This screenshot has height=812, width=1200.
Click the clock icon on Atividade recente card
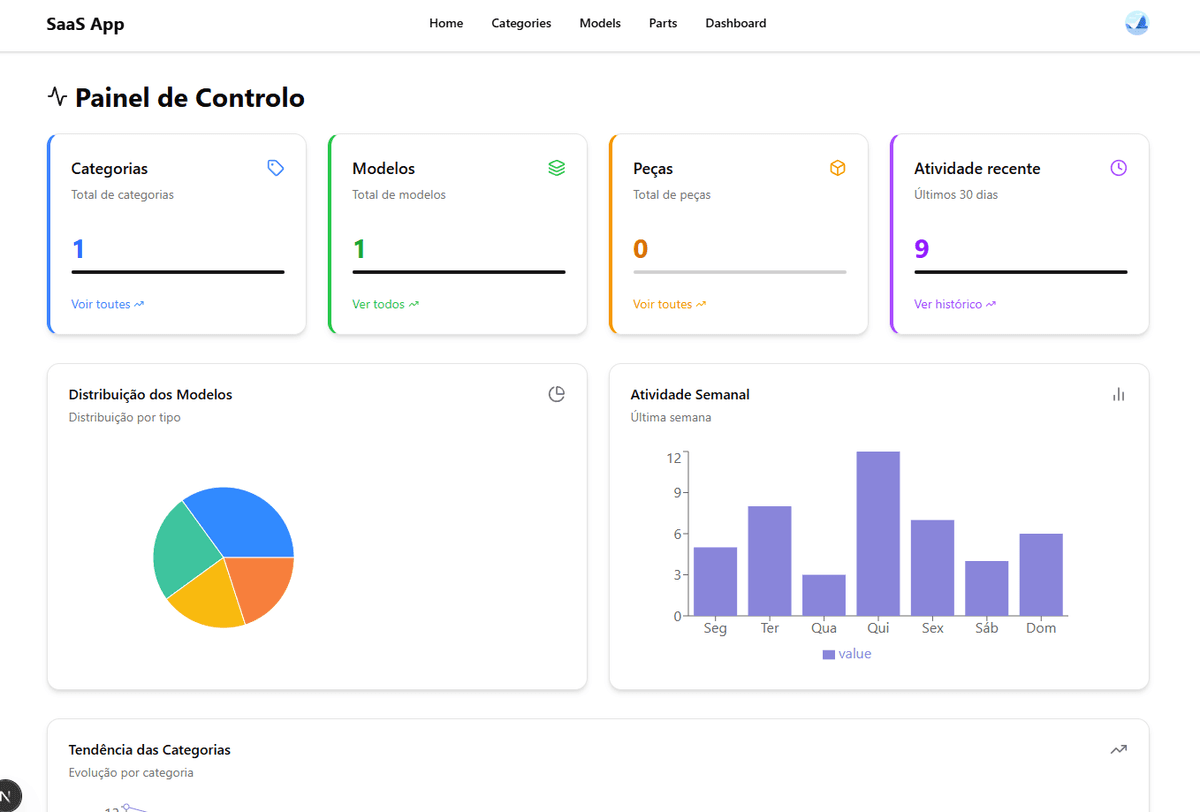tap(1118, 168)
